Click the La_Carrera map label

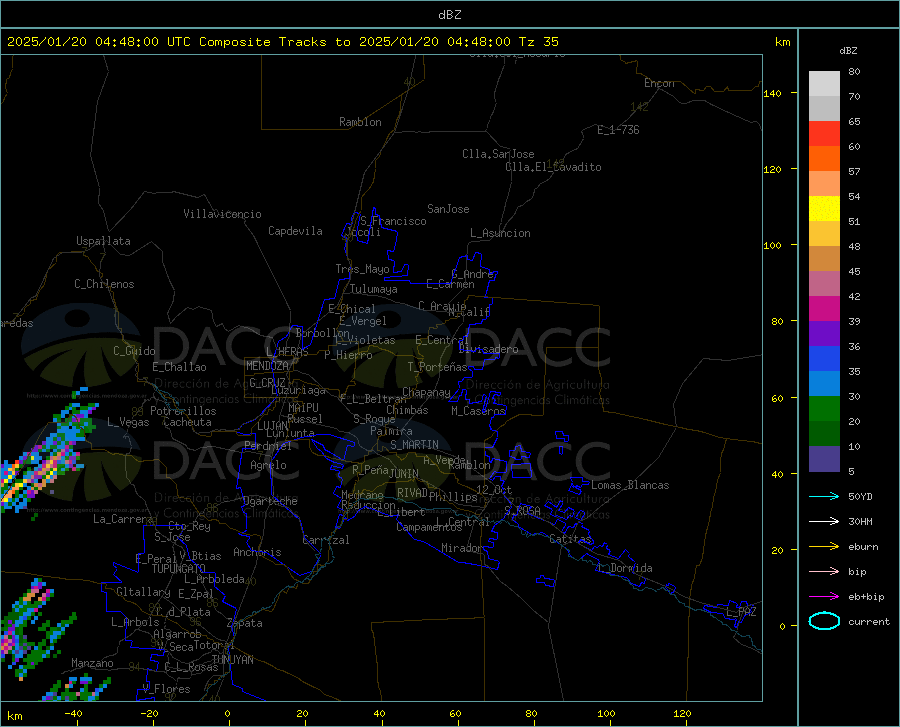123,519
